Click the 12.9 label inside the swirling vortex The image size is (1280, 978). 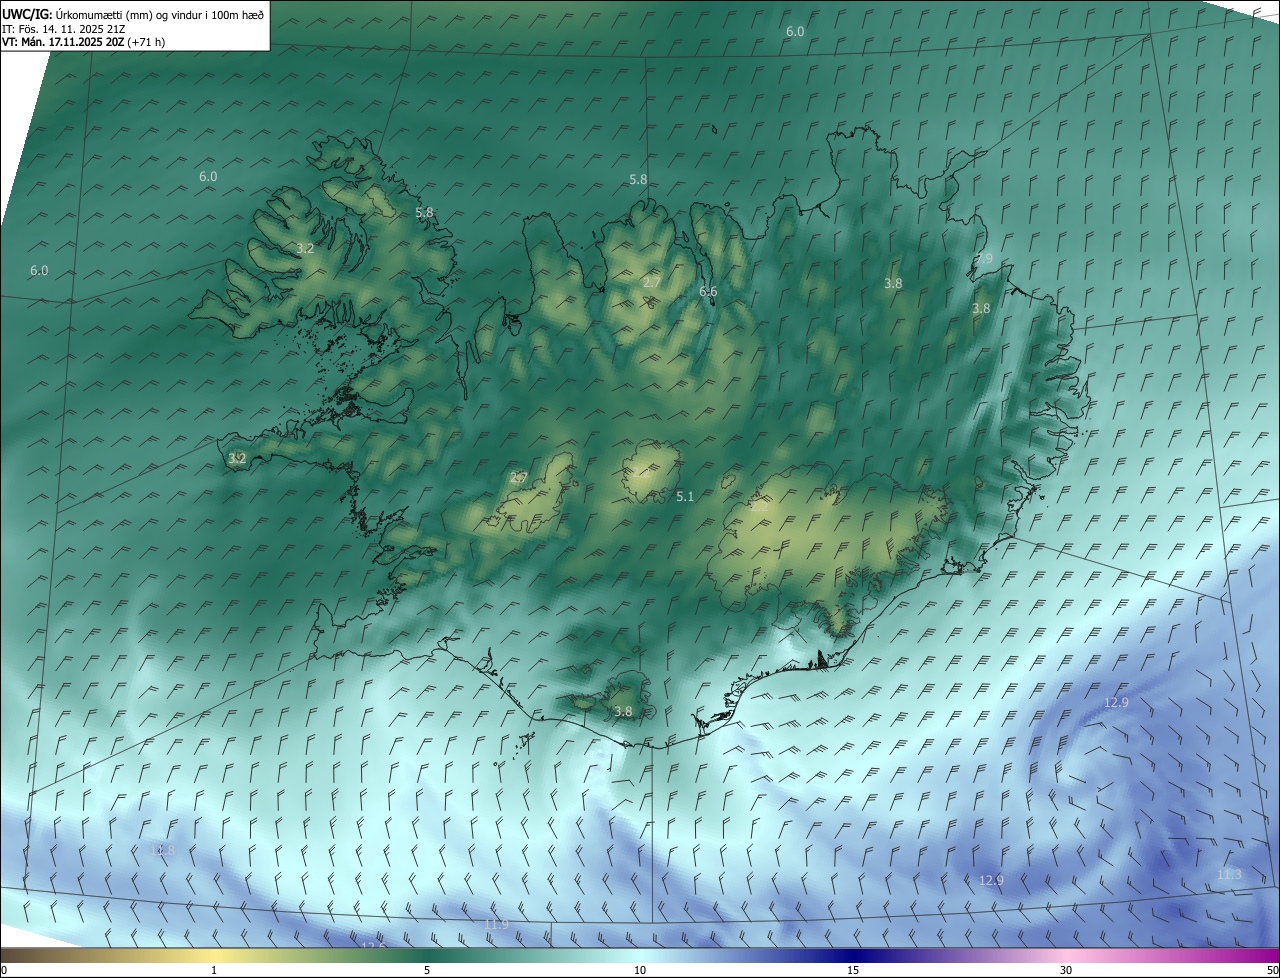(x=1116, y=702)
